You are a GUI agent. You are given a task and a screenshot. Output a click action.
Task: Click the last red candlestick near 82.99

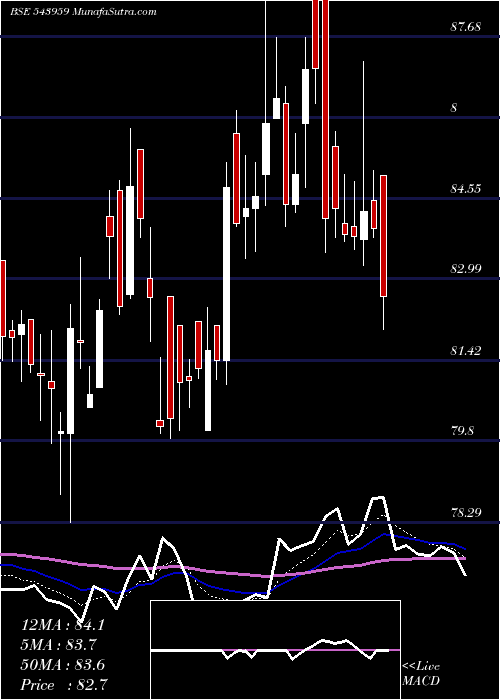[383, 236]
